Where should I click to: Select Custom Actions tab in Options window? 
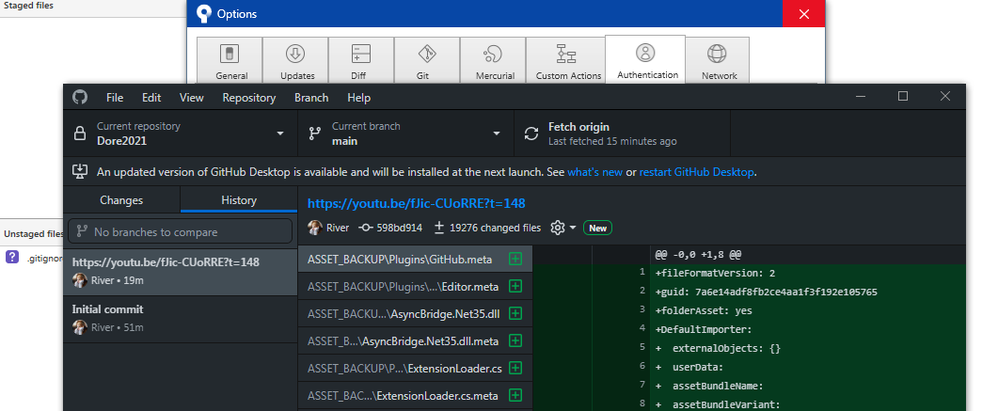coord(565,60)
